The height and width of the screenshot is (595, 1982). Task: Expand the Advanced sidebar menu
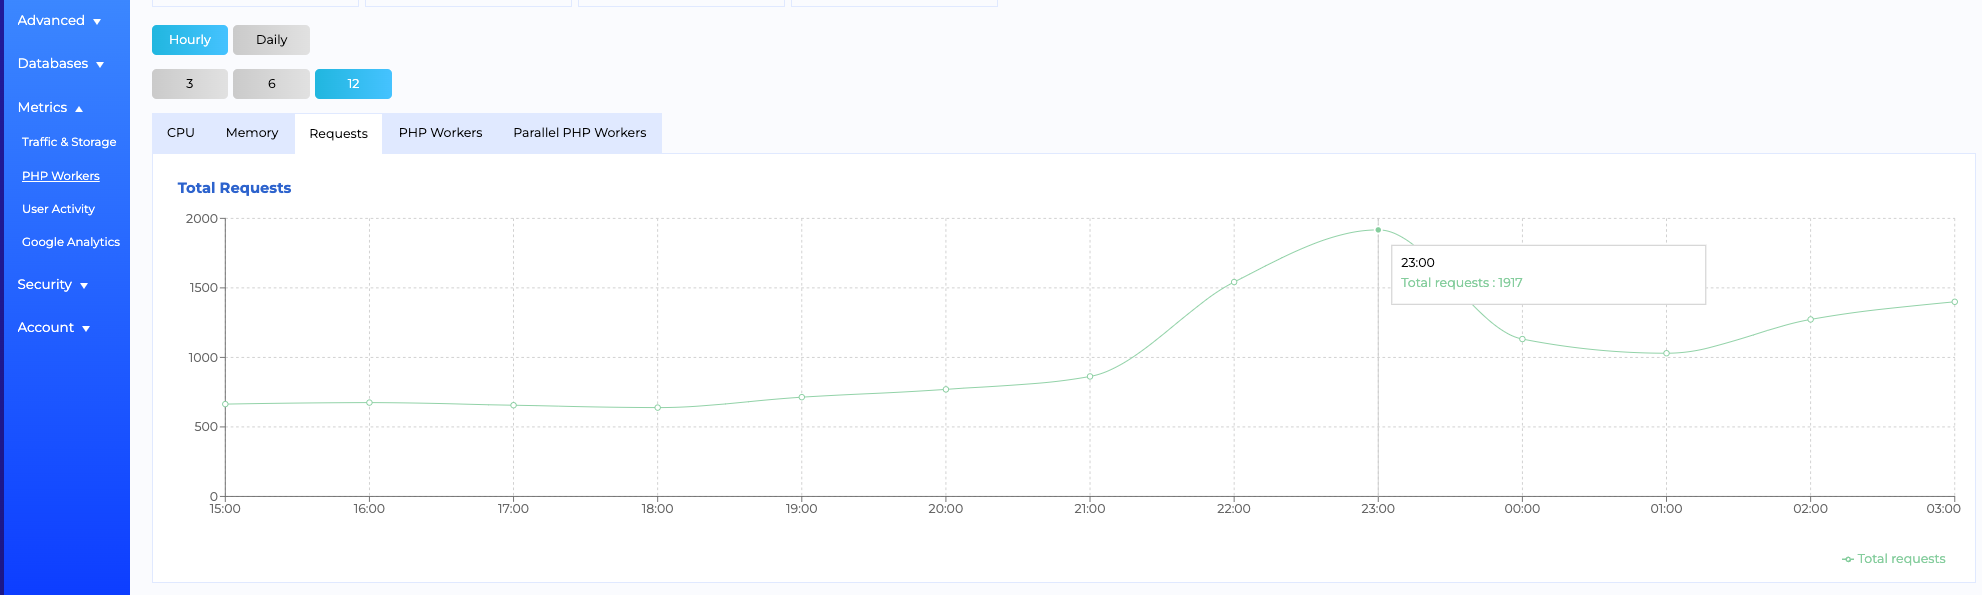click(x=59, y=21)
